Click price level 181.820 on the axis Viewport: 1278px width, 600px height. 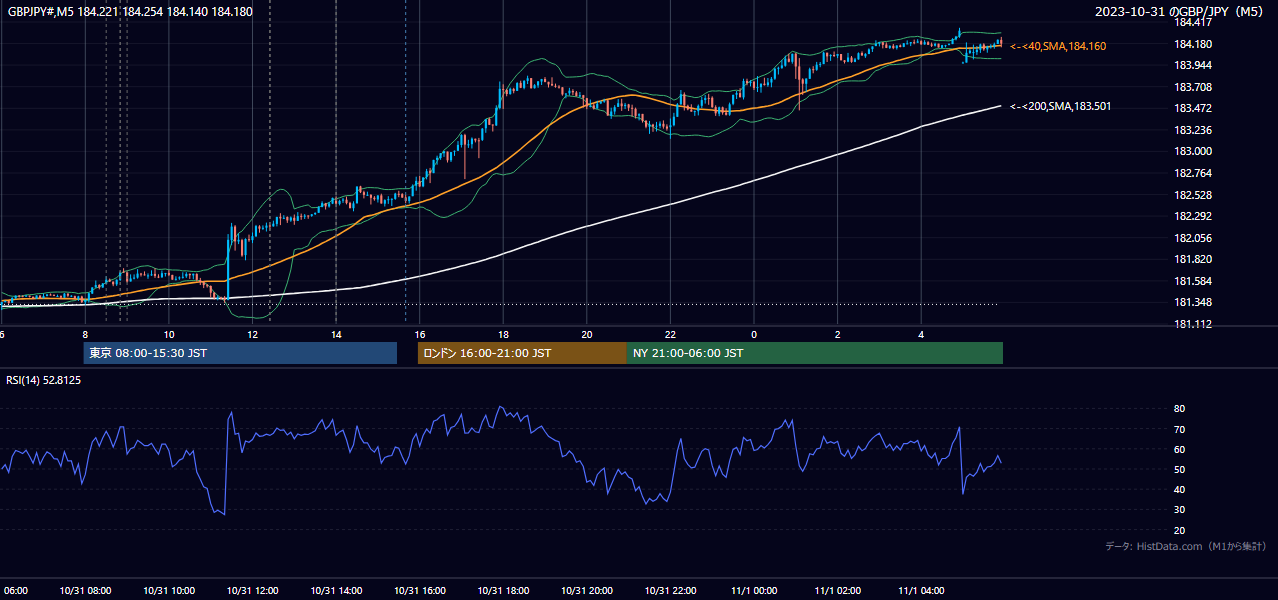point(1192,259)
